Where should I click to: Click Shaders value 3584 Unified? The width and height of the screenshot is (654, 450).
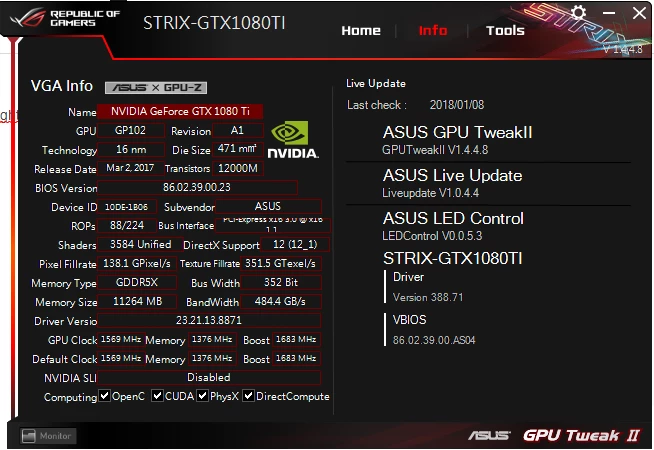141,244
